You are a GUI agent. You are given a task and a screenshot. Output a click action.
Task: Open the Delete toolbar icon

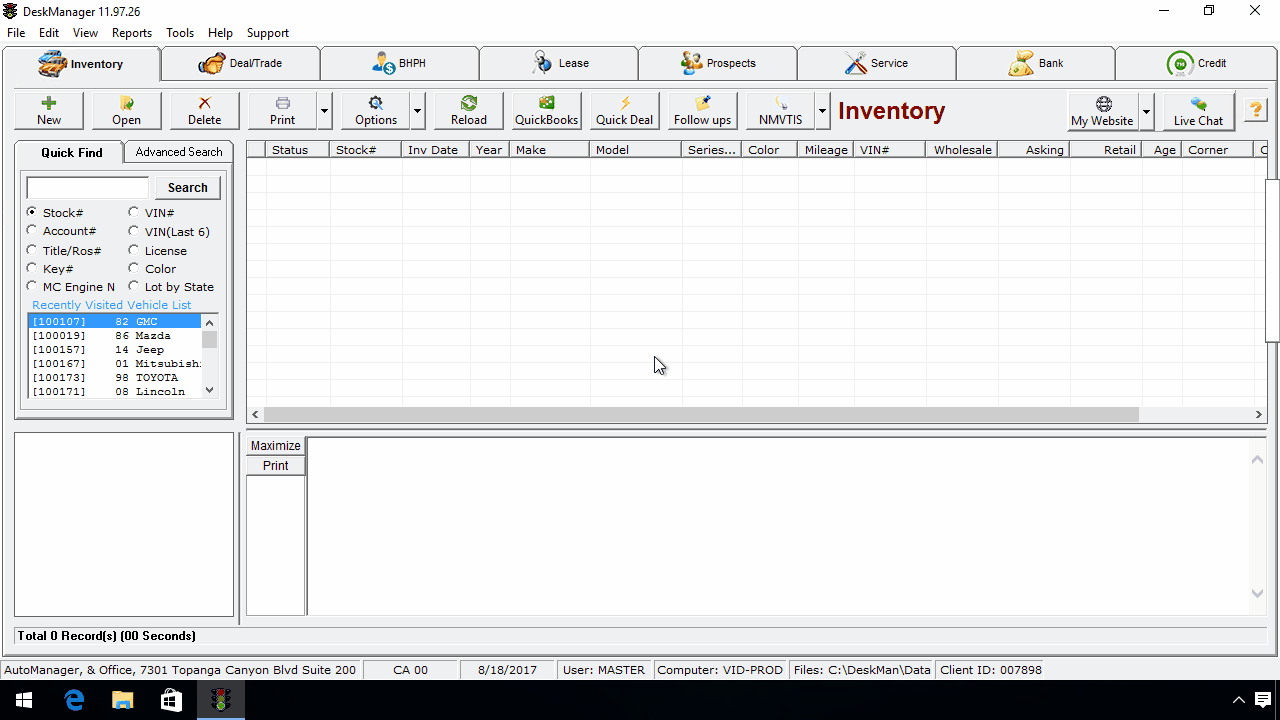[204, 110]
